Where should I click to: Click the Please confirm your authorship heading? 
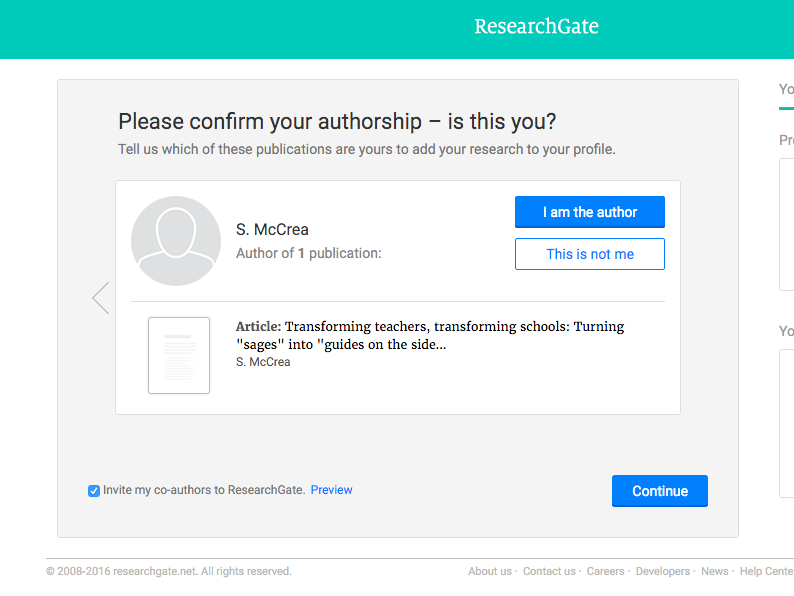pos(337,122)
